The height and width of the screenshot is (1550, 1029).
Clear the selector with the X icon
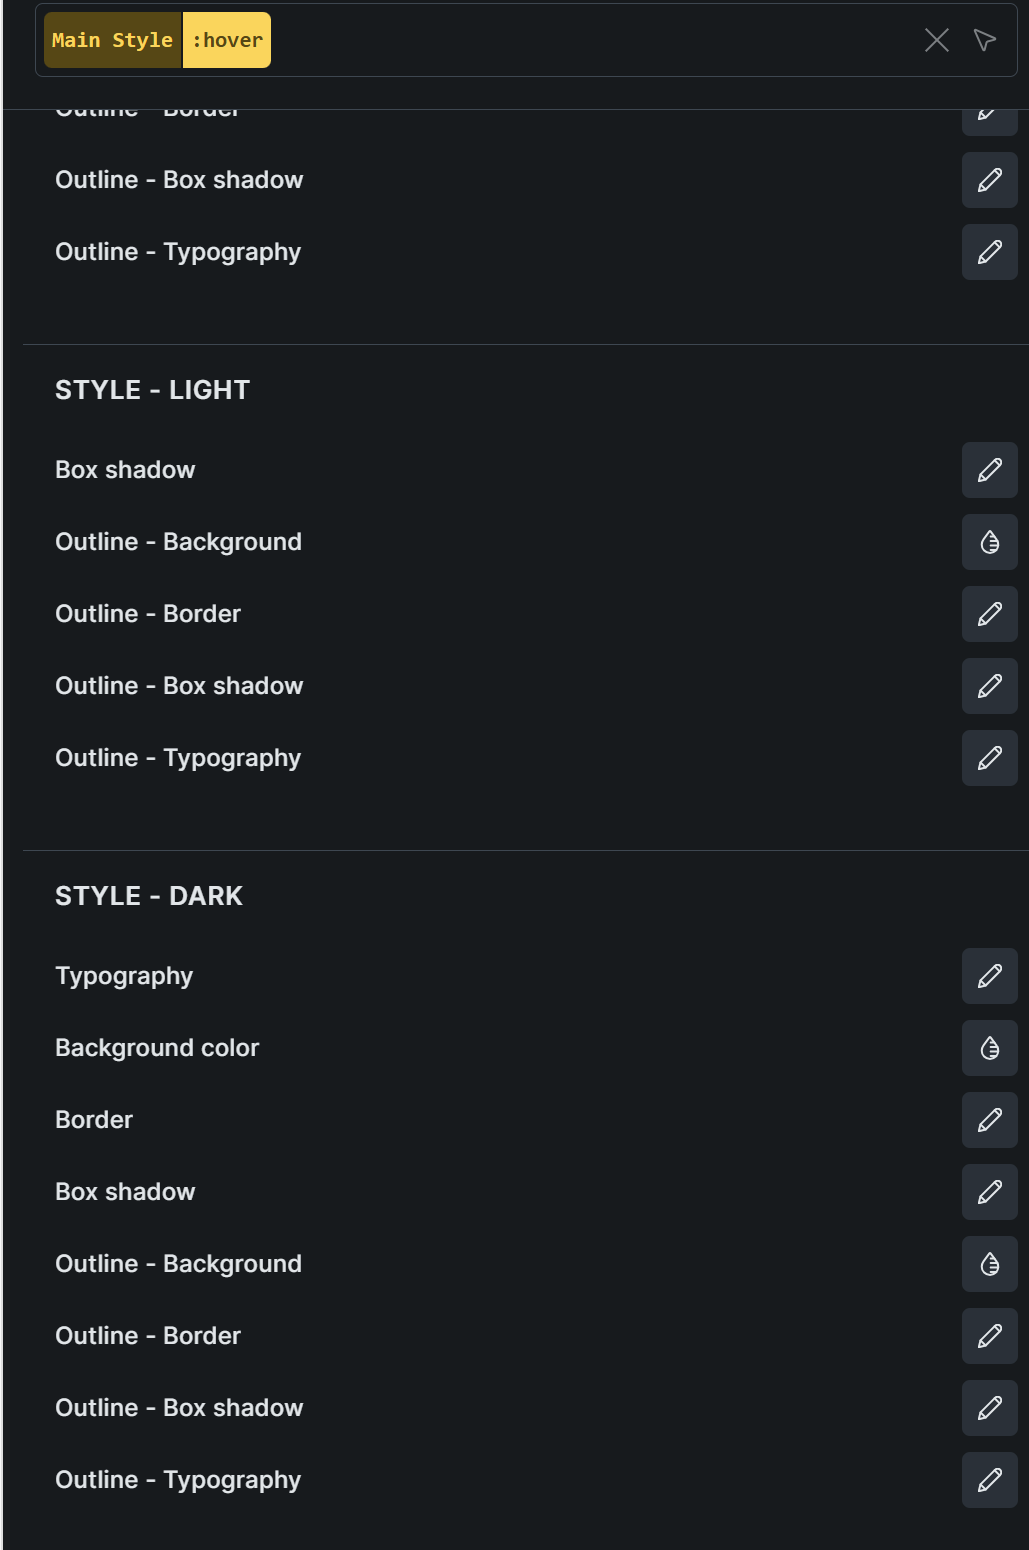(x=937, y=40)
